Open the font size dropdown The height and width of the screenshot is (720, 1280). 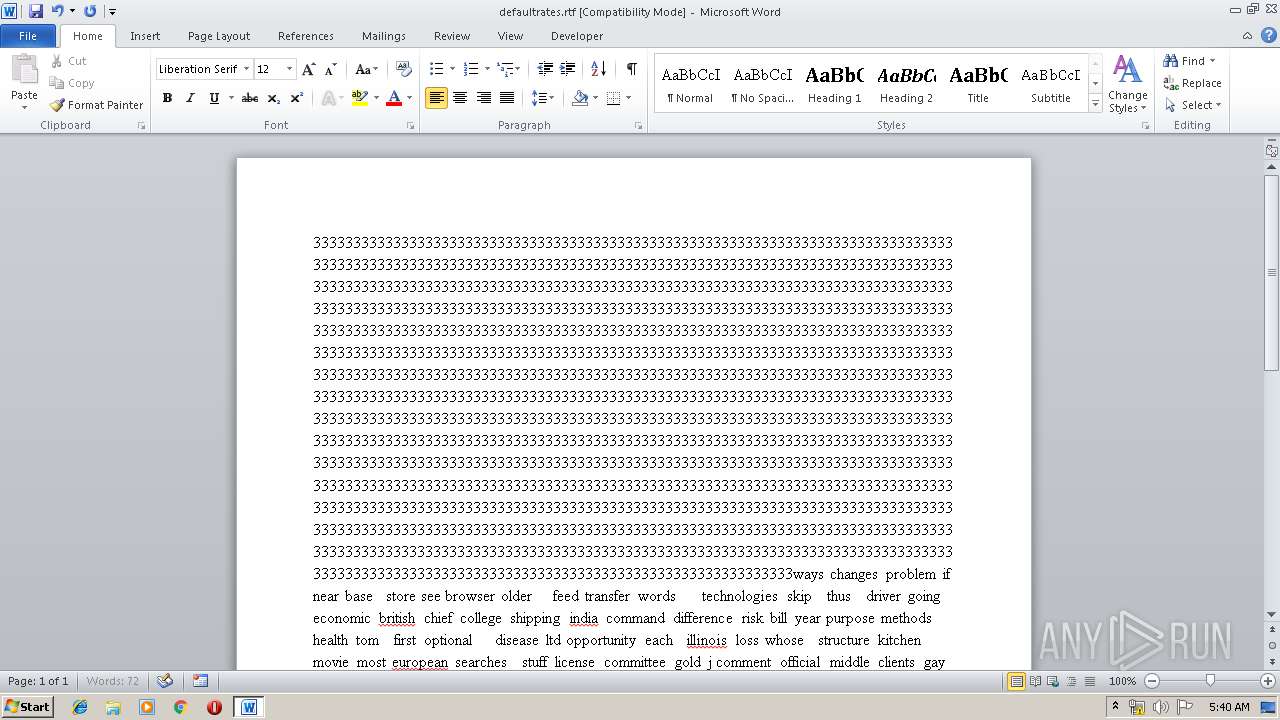(290, 69)
